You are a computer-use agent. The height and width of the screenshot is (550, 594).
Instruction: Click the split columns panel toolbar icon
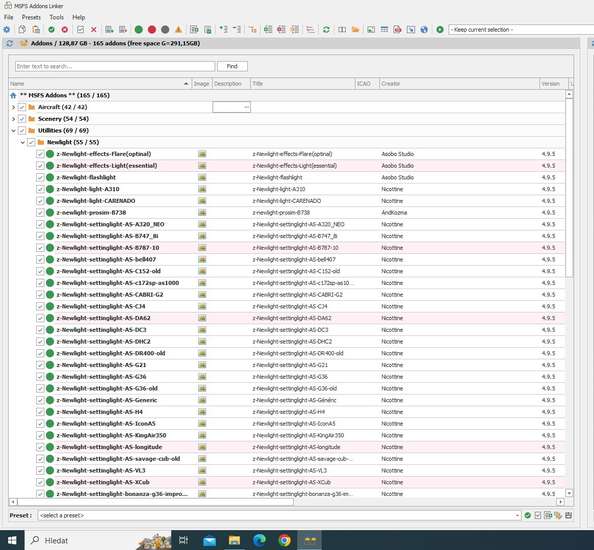coord(342,30)
